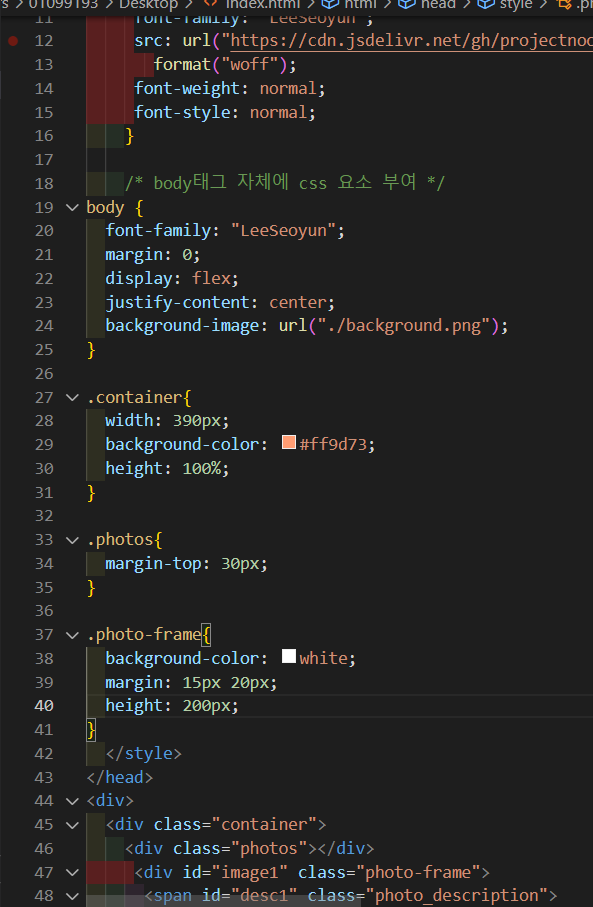
Task: Follow the cdn.jsdelivr.net URL on line 12
Action: [411, 40]
